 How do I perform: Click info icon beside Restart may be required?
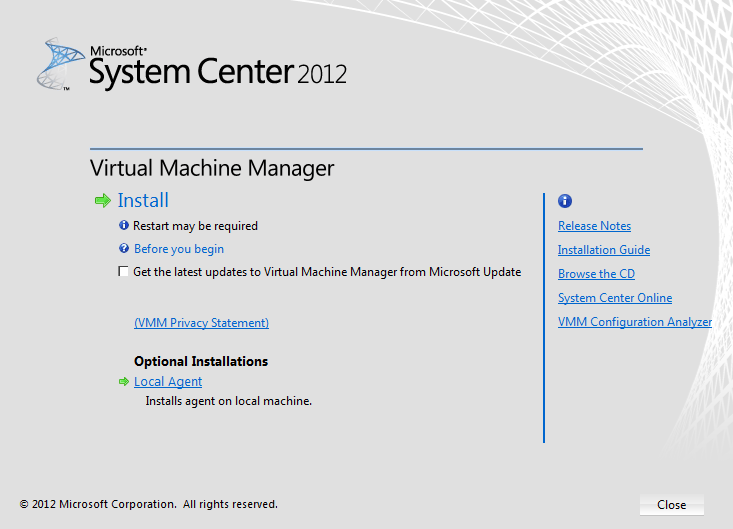coord(124,226)
